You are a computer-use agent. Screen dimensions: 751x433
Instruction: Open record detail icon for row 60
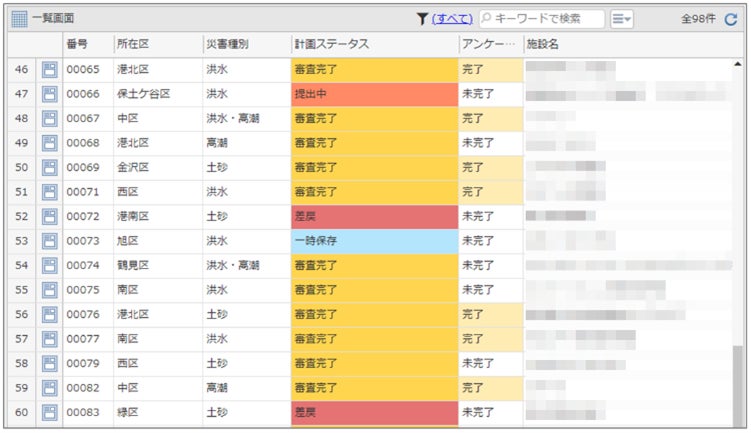[x=49, y=412]
